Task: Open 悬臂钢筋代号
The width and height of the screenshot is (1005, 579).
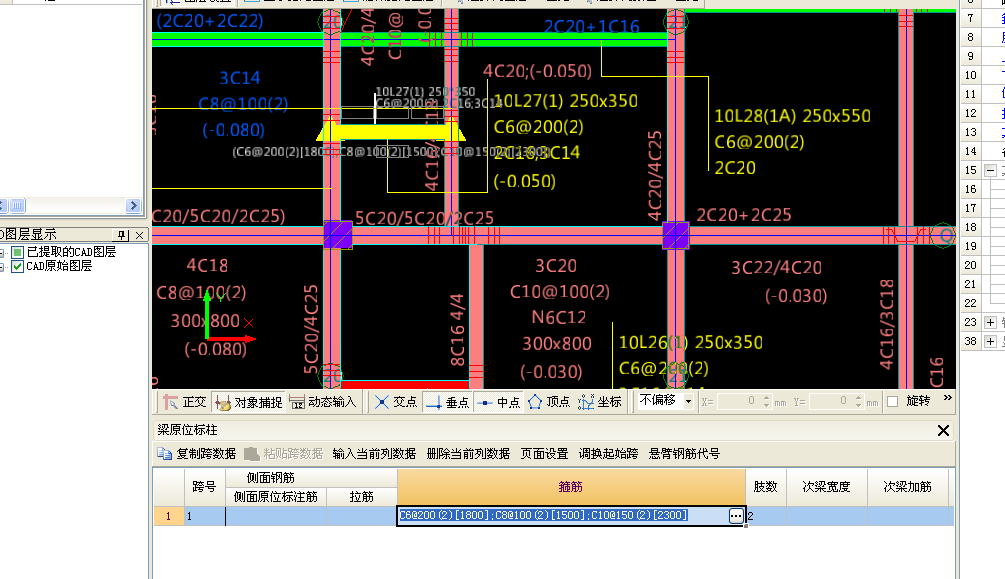Action: (x=684, y=454)
